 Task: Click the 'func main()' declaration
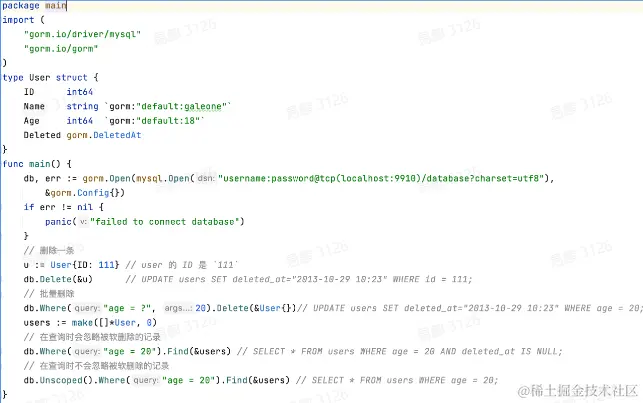coord(37,164)
